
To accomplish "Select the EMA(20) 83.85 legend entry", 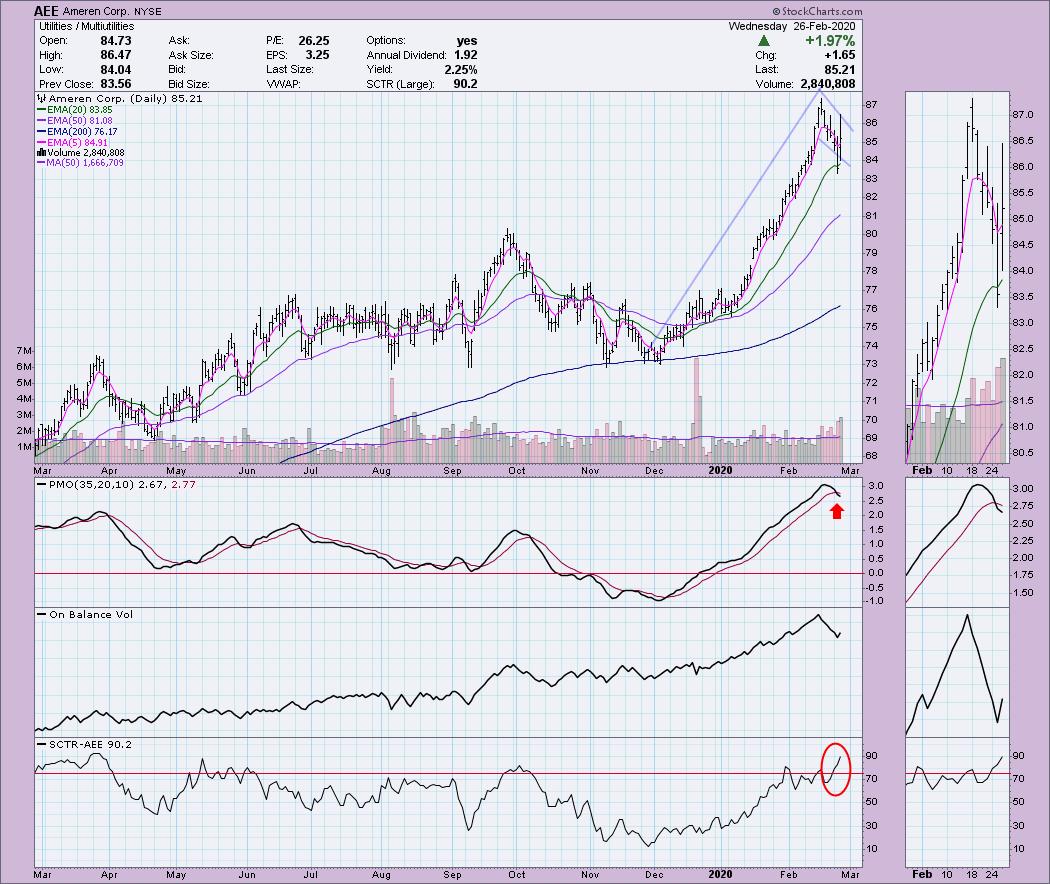I will pyautogui.click(x=76, y=109).
